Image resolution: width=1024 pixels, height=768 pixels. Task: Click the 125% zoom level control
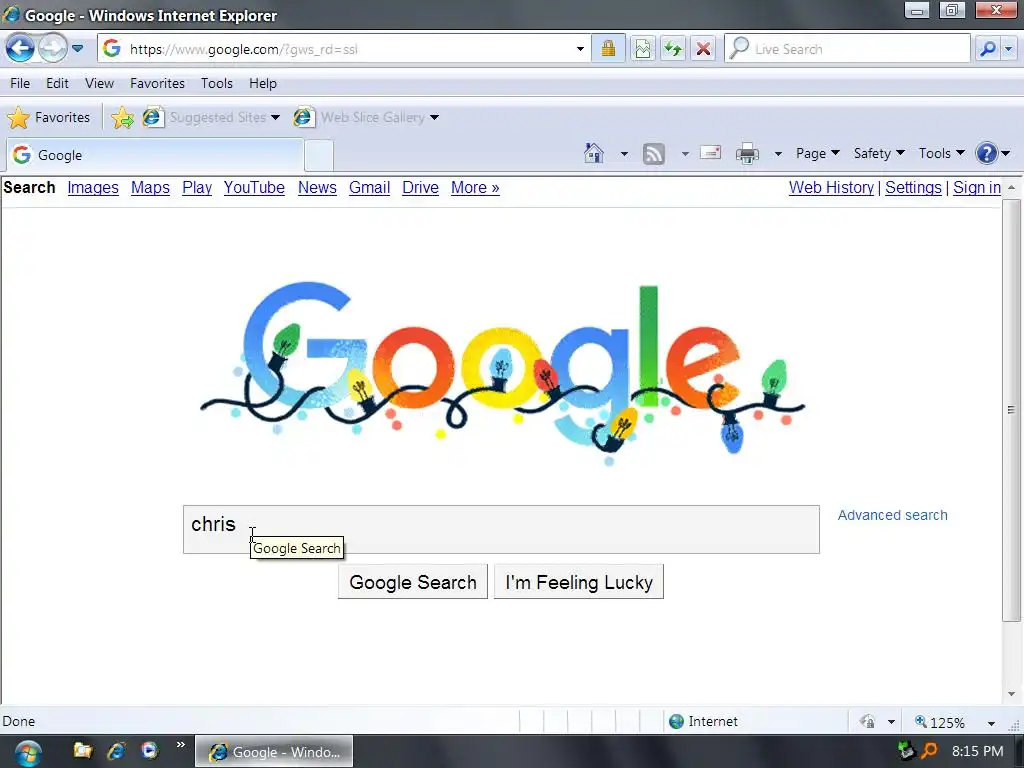pyautogui.click(x=939, y=722)
